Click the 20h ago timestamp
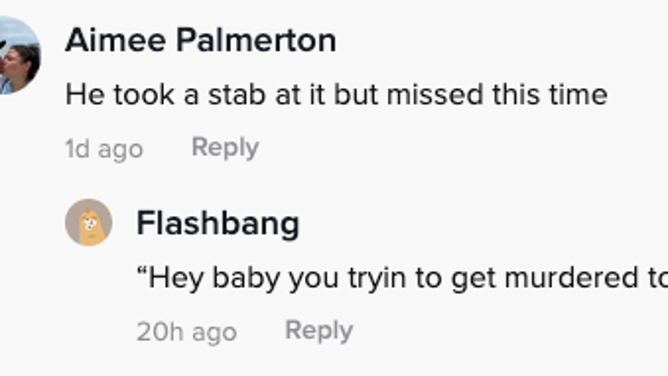Image resolution: width=668 pixels, height=376 pixels. [187, 332]
